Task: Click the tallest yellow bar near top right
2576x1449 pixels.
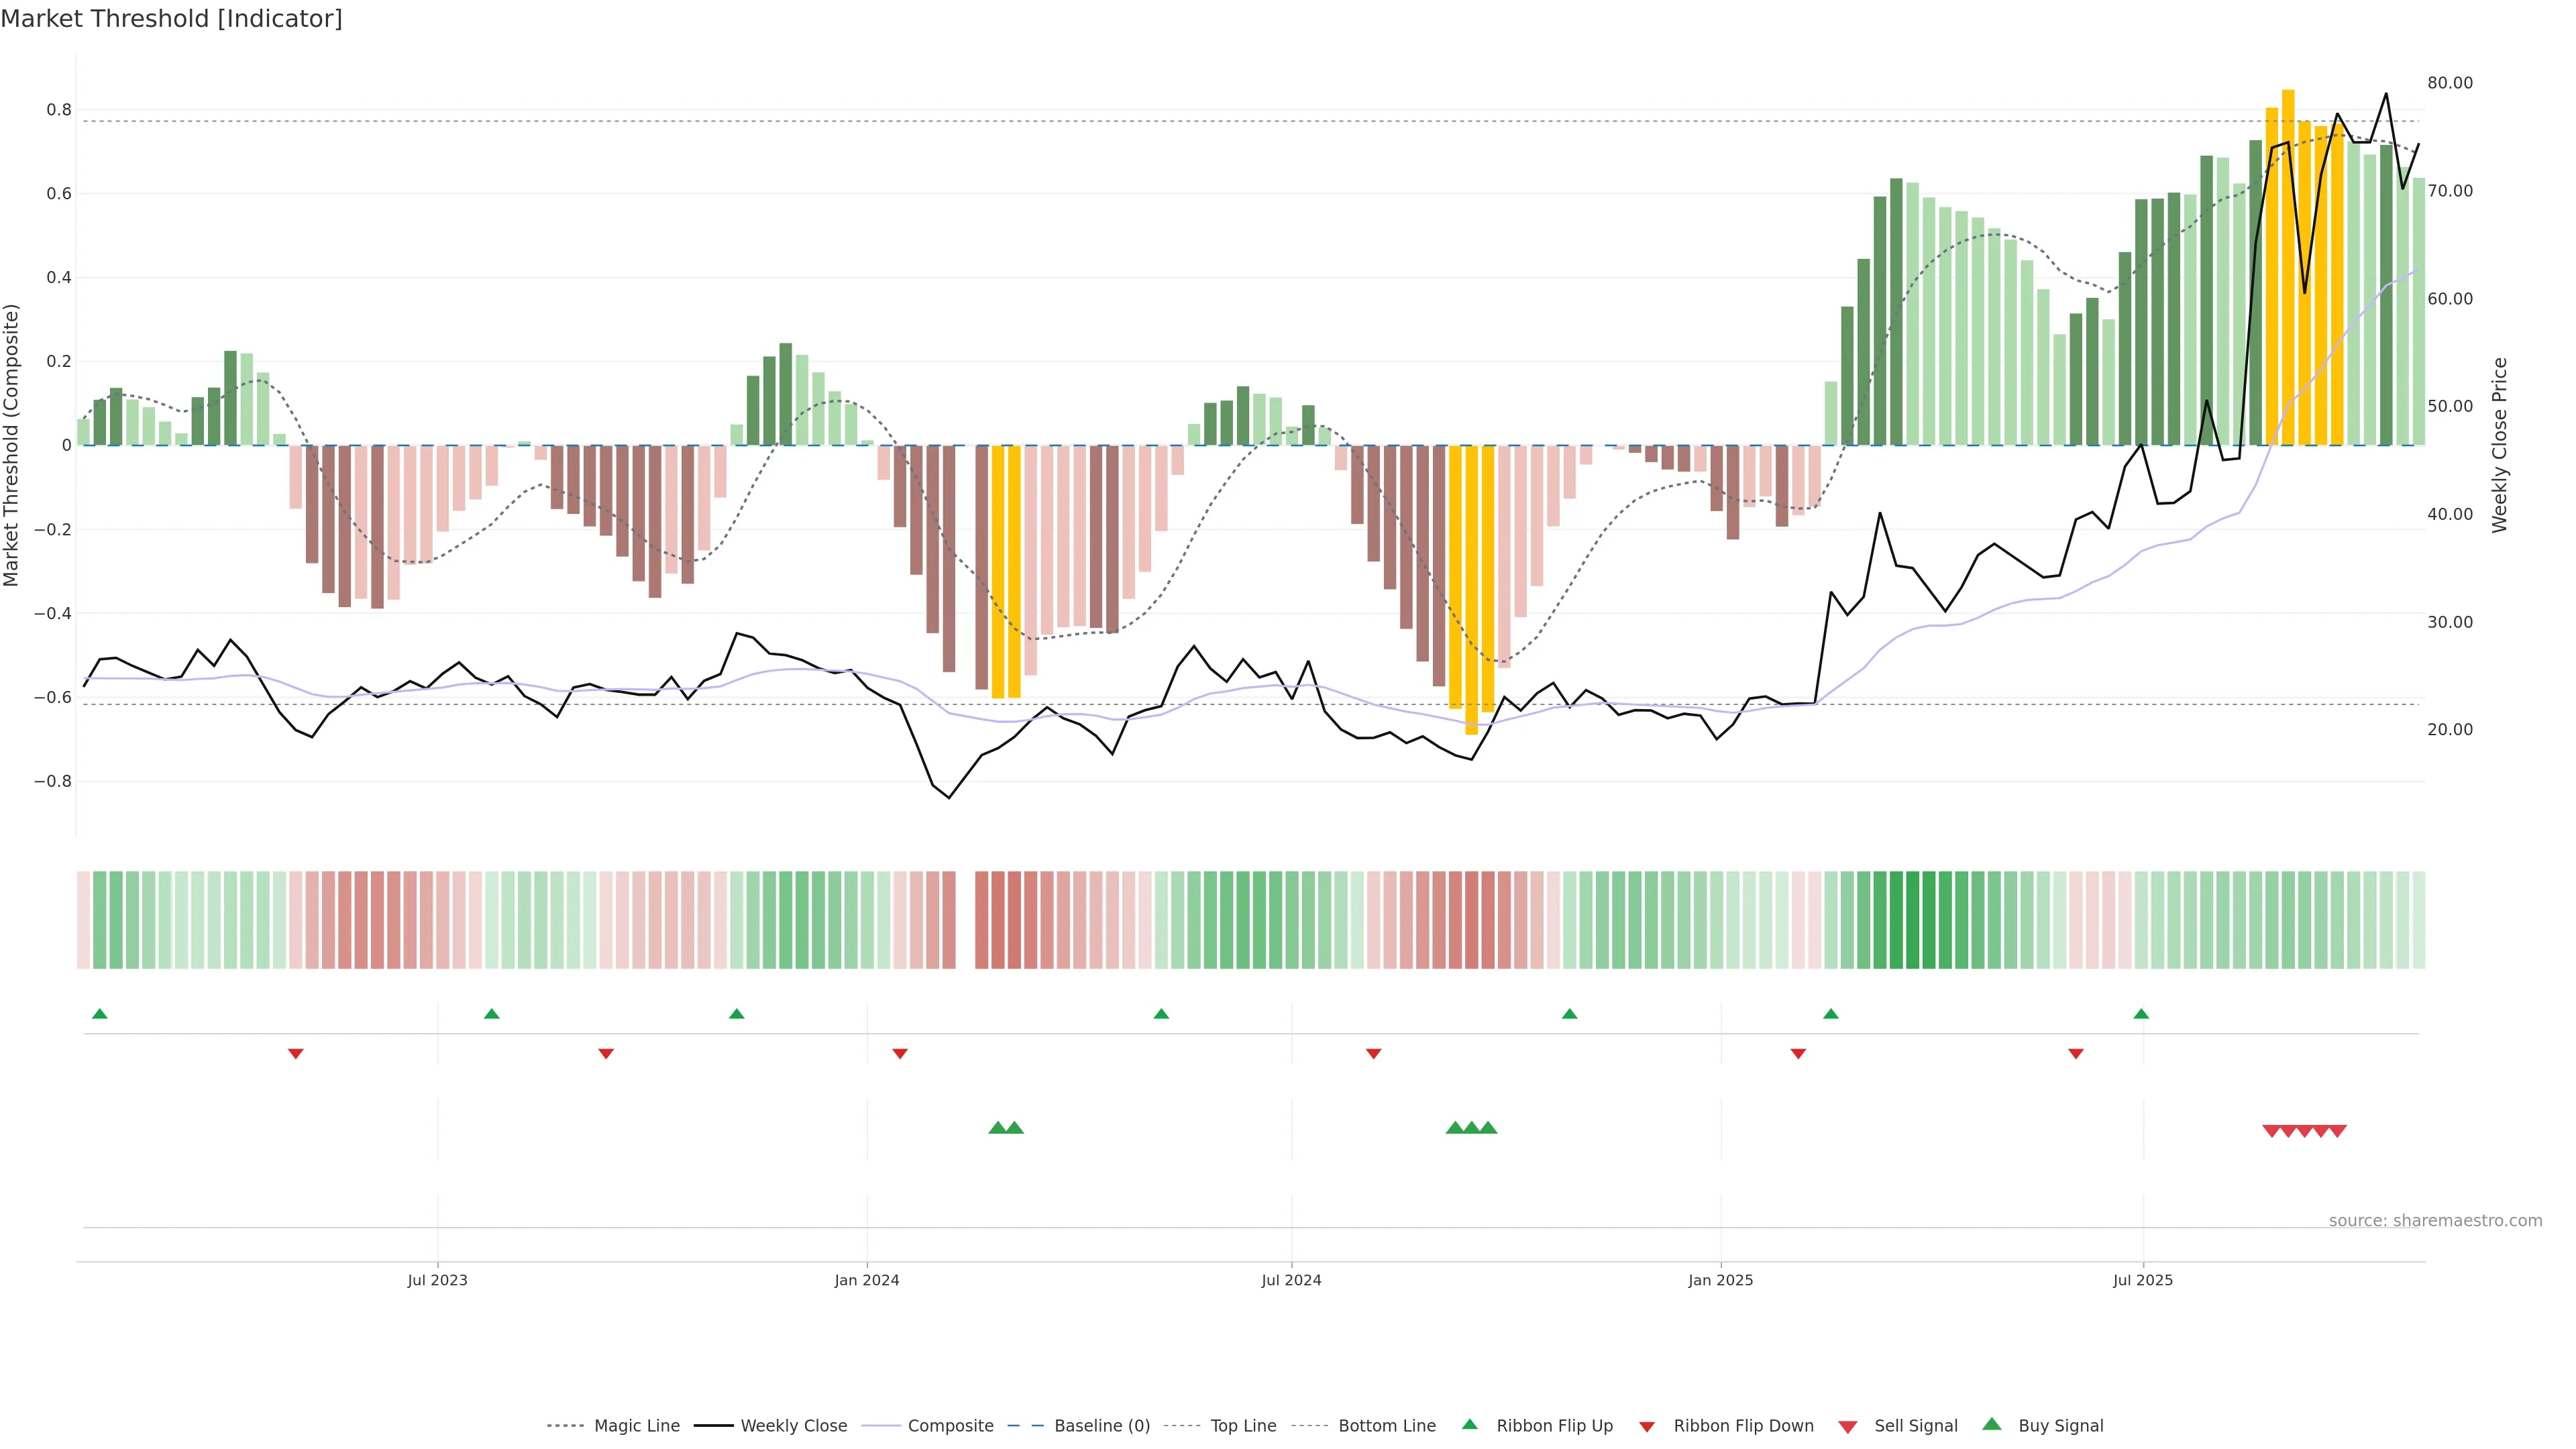Action: [x=2288, y=267]
